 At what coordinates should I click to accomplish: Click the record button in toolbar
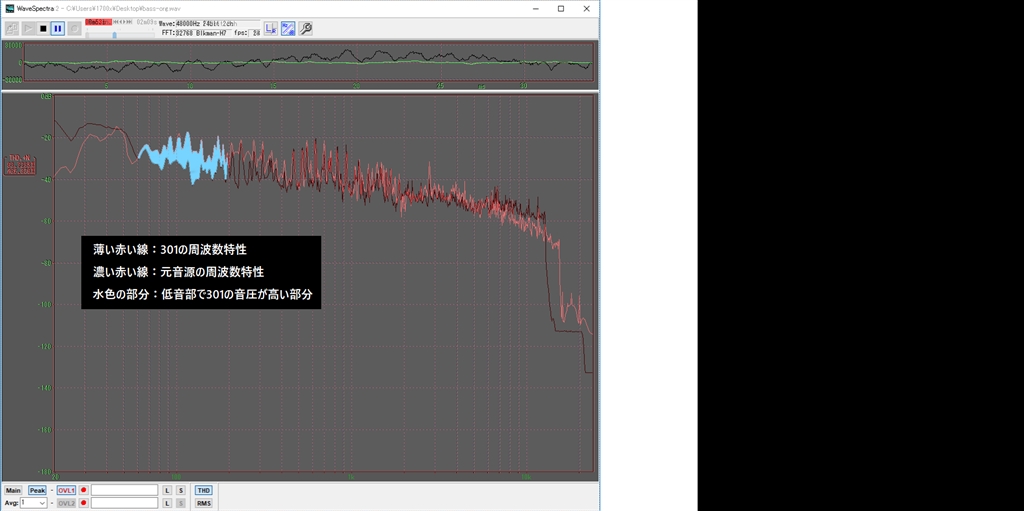click(x=74, y=28)
